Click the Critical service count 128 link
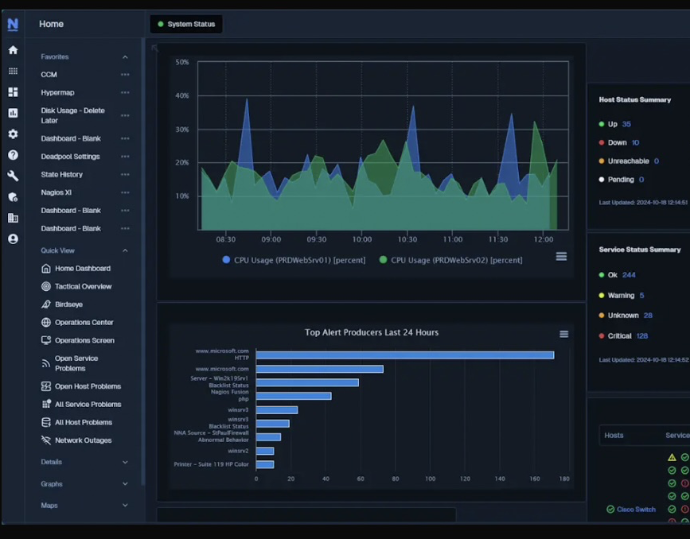The height and width of the screenshot is (539, 690). coord(642,336)
